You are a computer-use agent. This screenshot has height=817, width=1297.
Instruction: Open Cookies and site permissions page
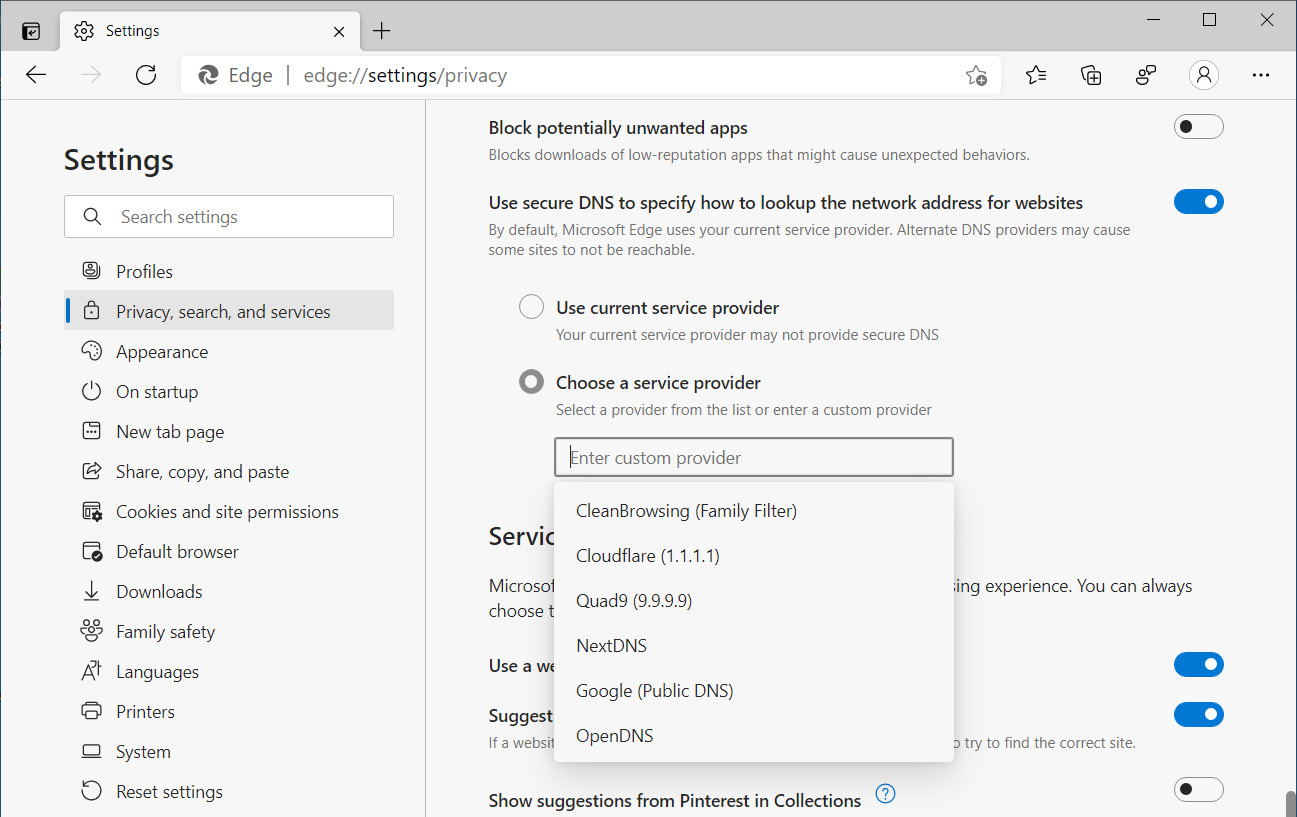tap(229, 511)
